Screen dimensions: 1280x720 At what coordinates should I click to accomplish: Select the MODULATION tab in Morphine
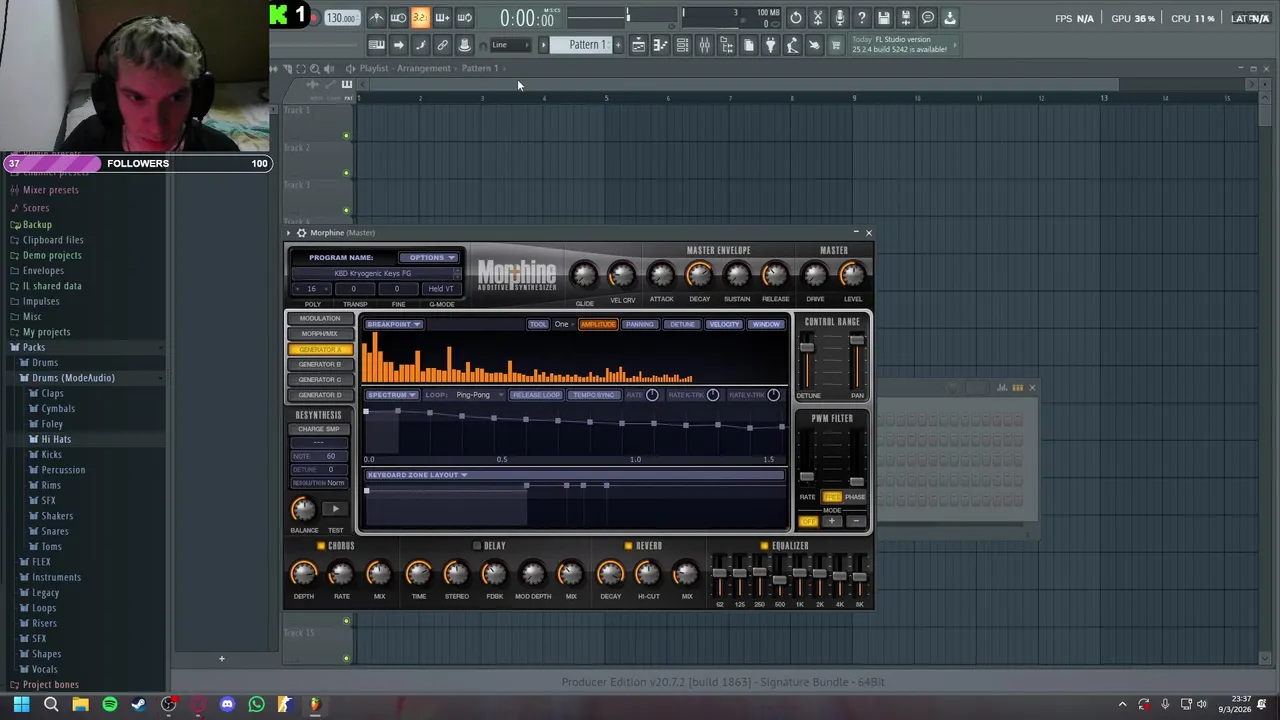(x=320, y=318)
